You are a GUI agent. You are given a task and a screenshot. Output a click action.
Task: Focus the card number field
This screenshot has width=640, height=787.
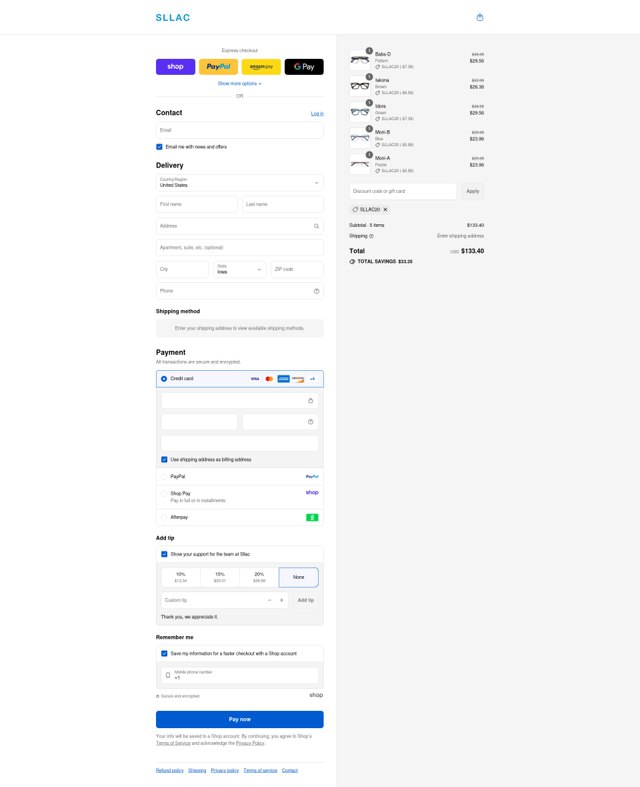pos(239,401)
